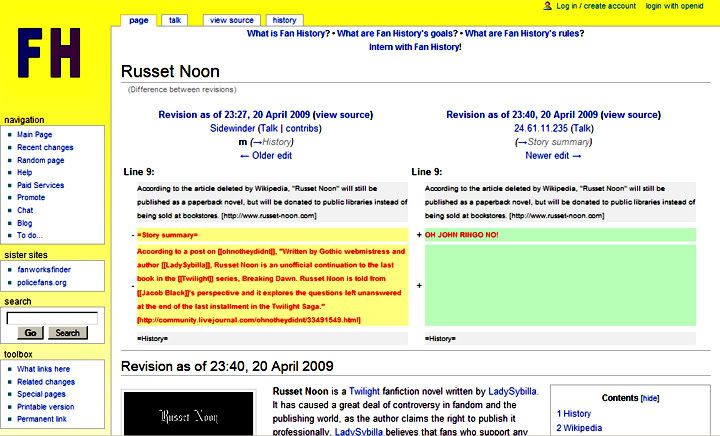Click the Older edit link
Screen dimensions: 720x436
click(265, 155)
